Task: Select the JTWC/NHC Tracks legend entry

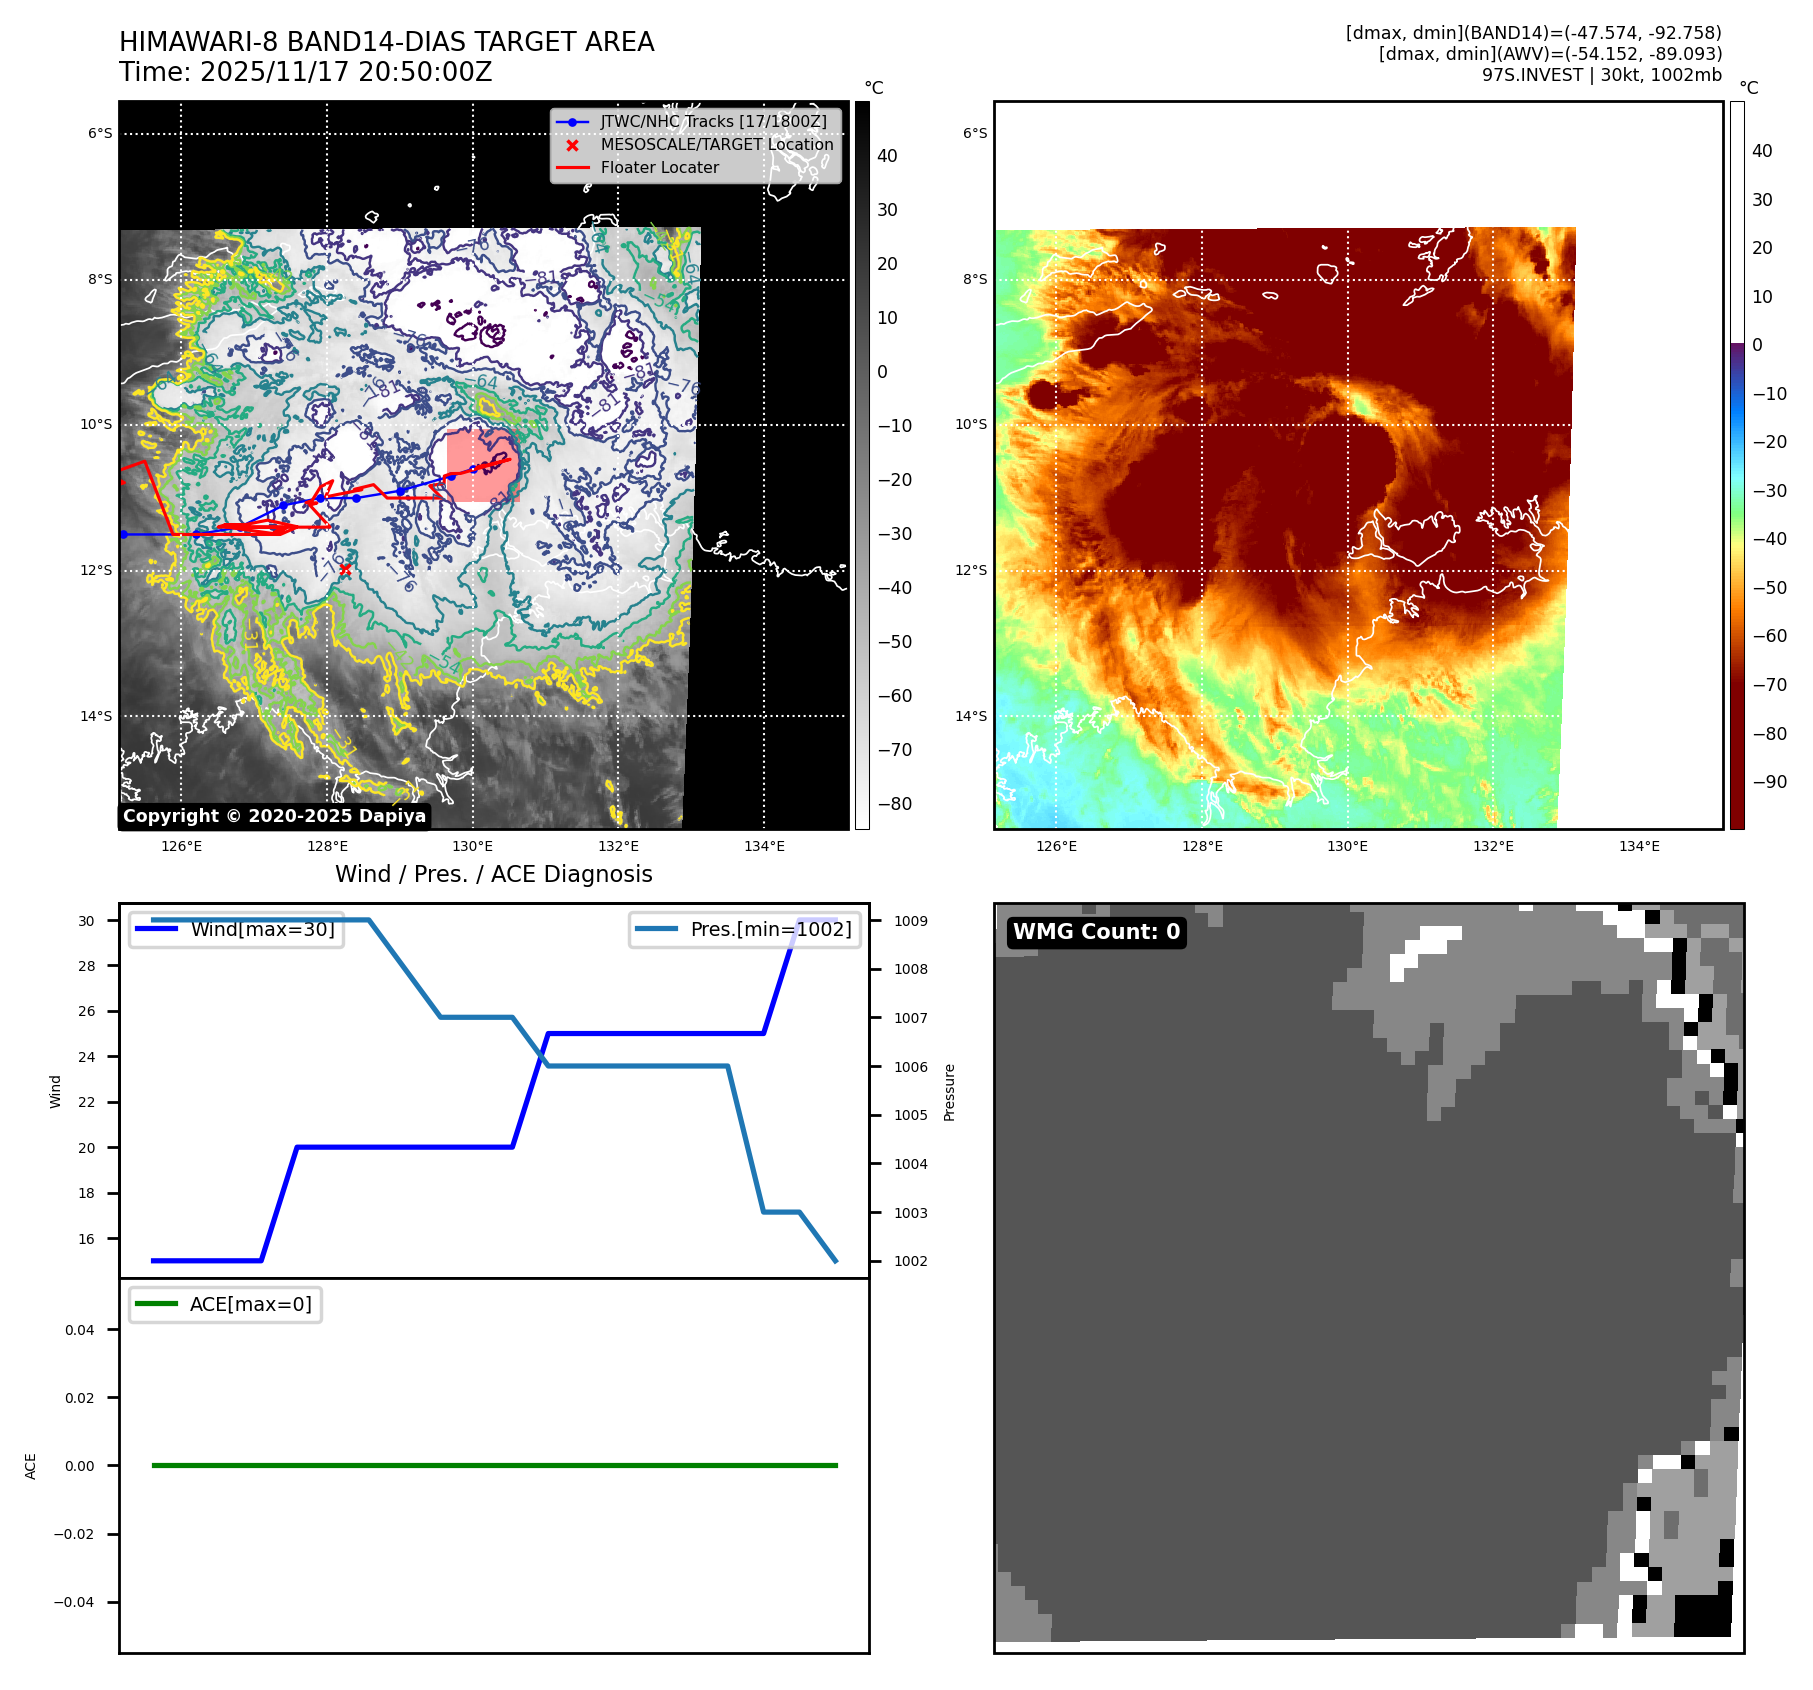Action: tap(713, 122)
